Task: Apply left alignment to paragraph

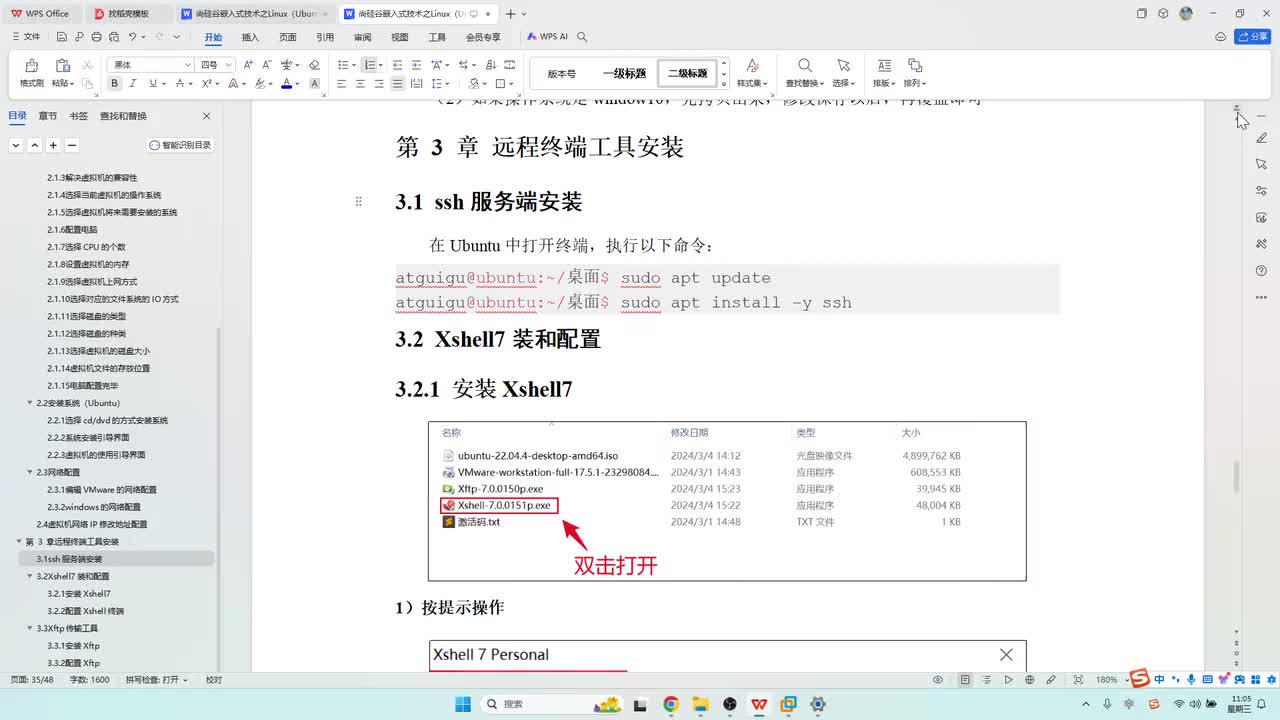Action: point(341,84)
